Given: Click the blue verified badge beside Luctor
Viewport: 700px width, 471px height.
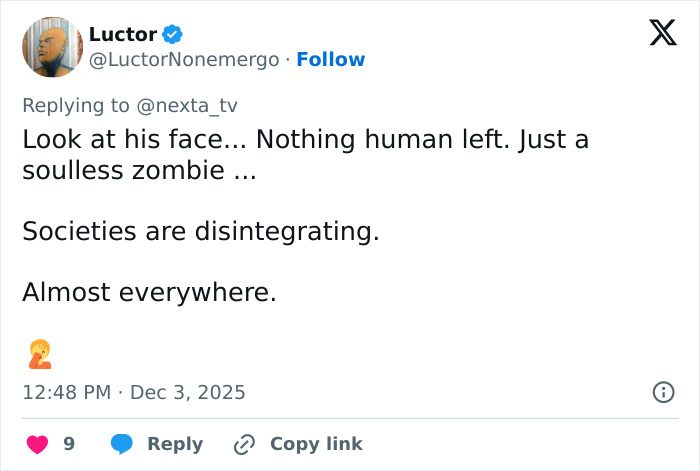Looking at the screenshot, I should click(173, 34).
